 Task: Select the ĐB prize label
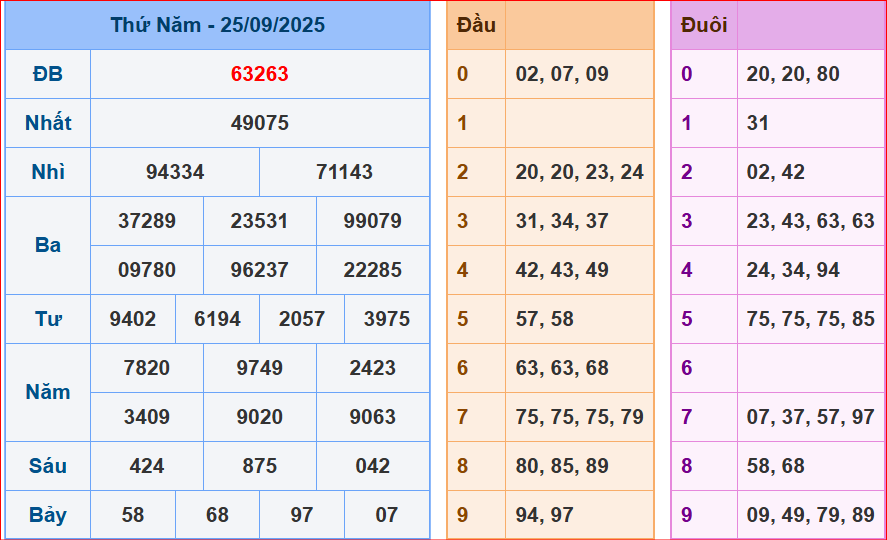pyautogui.click(x=48, y=74)
